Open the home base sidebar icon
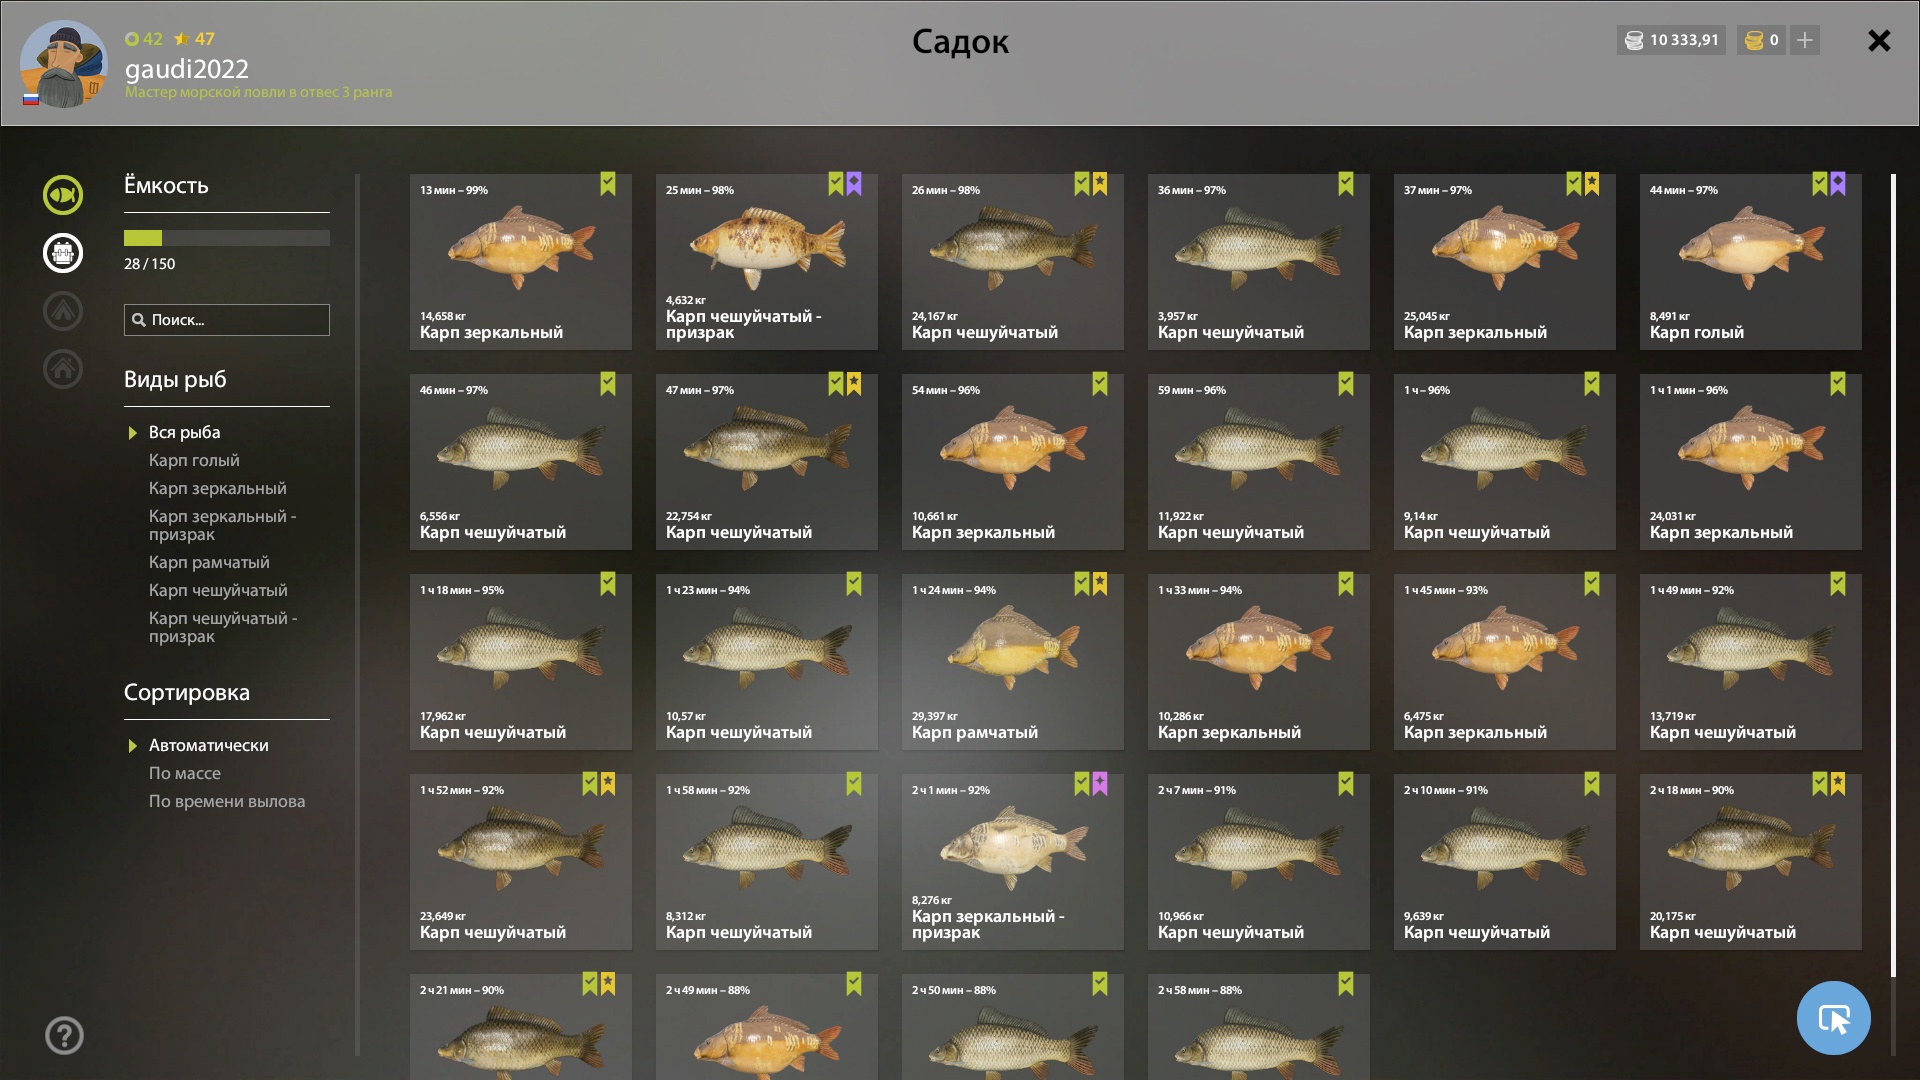 63,369
